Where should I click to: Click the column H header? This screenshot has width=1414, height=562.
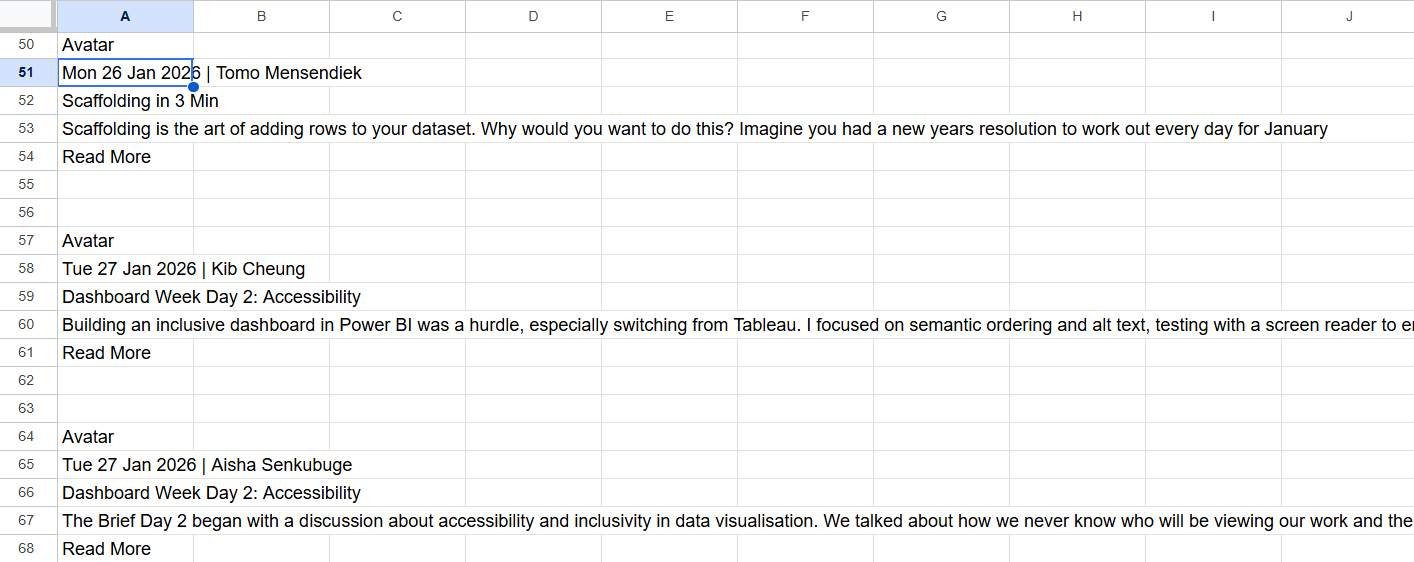pyautogui.click(x=1077, y=16)
